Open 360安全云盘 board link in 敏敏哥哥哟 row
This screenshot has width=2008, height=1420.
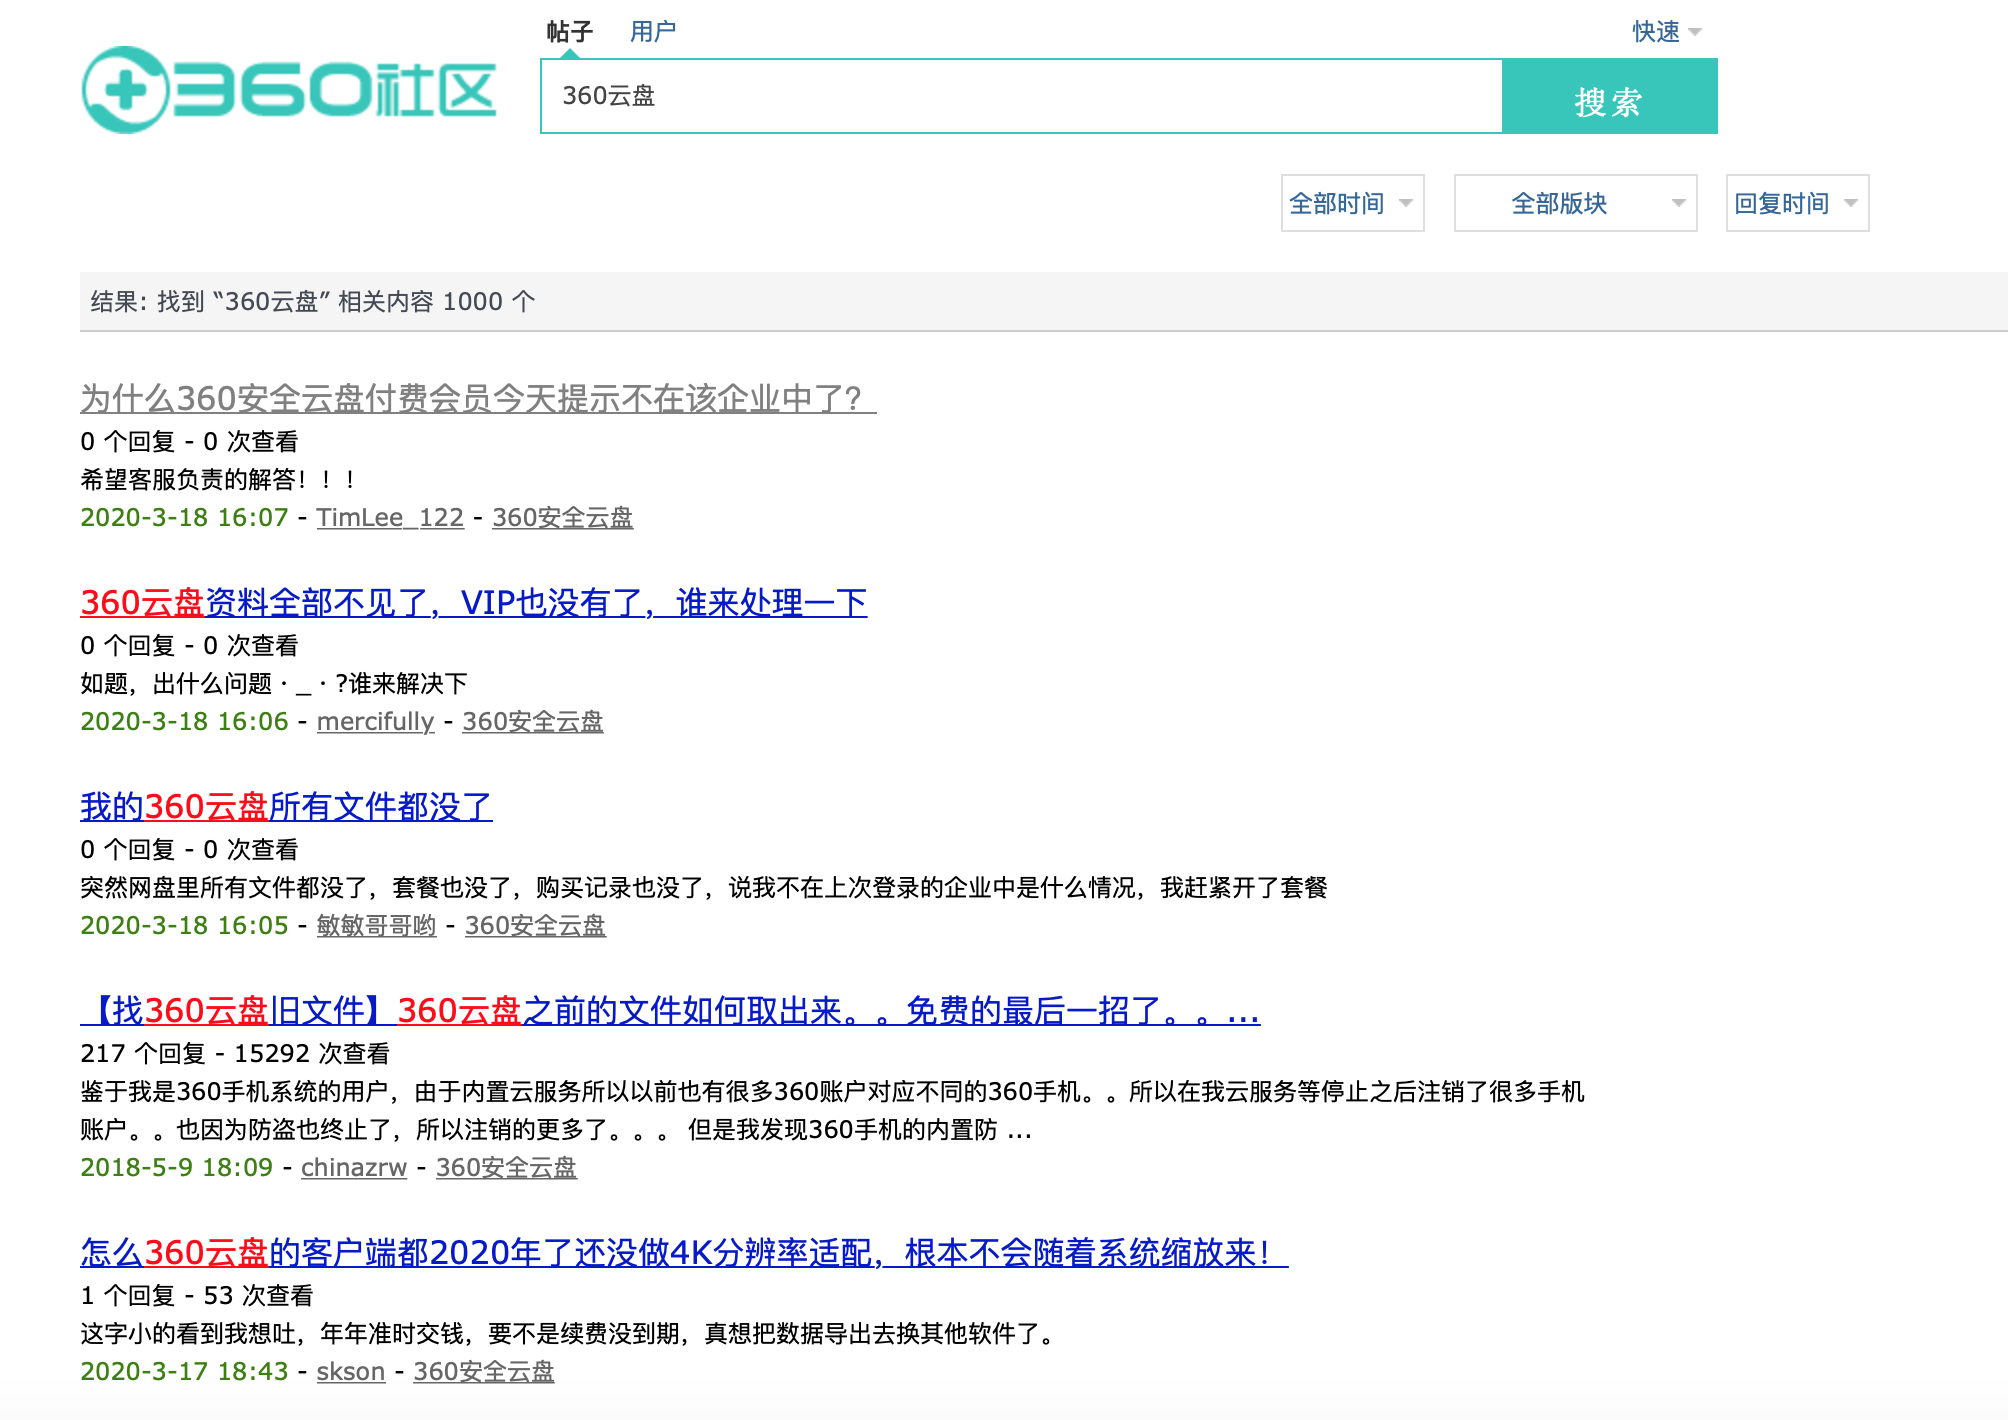point(535,925)
